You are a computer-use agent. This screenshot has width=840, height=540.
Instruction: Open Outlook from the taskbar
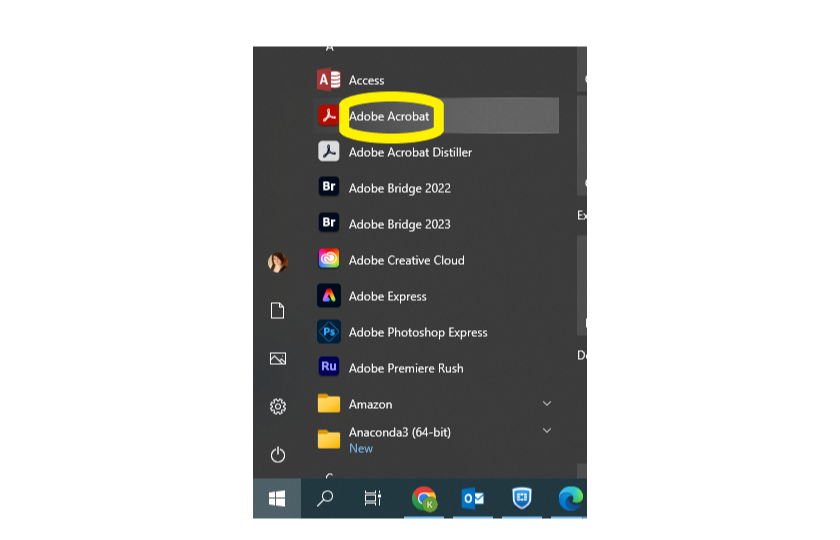(x=473, y=499)
